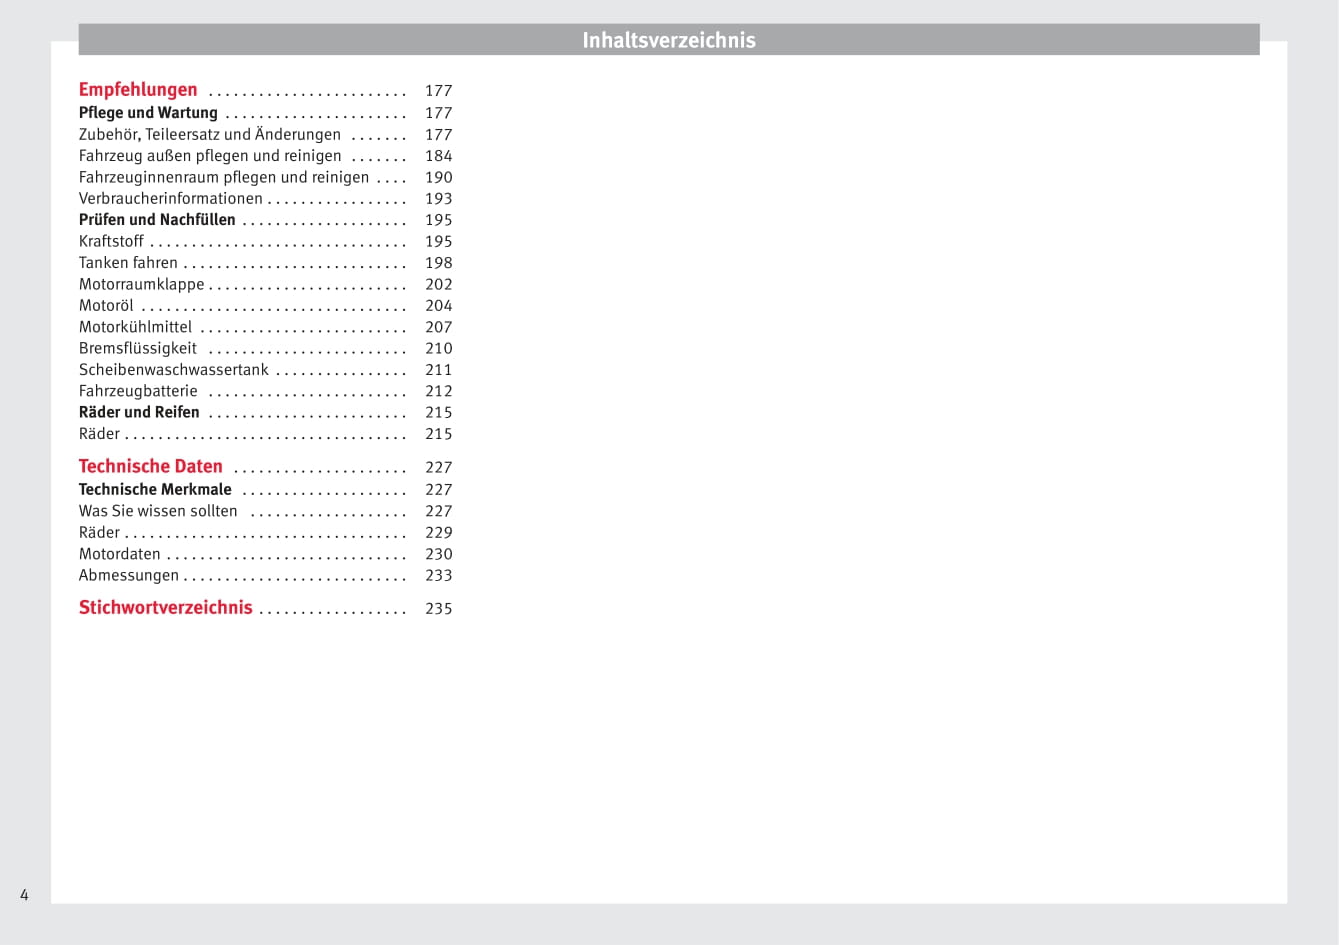
Task: Select the Motordaten entry
Action: click(119, 554)
